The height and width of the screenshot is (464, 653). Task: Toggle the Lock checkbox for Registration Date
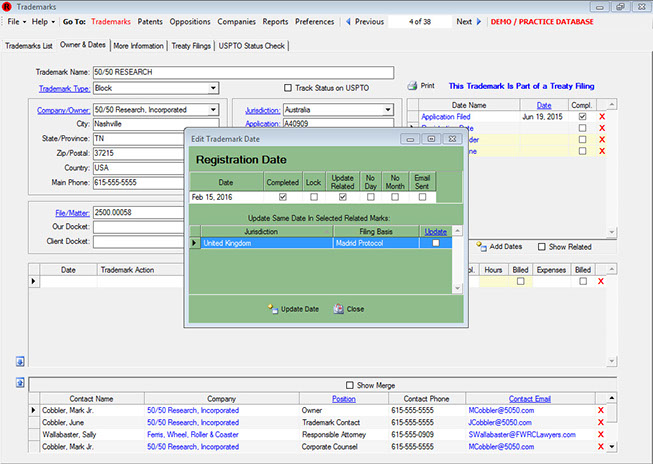tap(314, 198)
